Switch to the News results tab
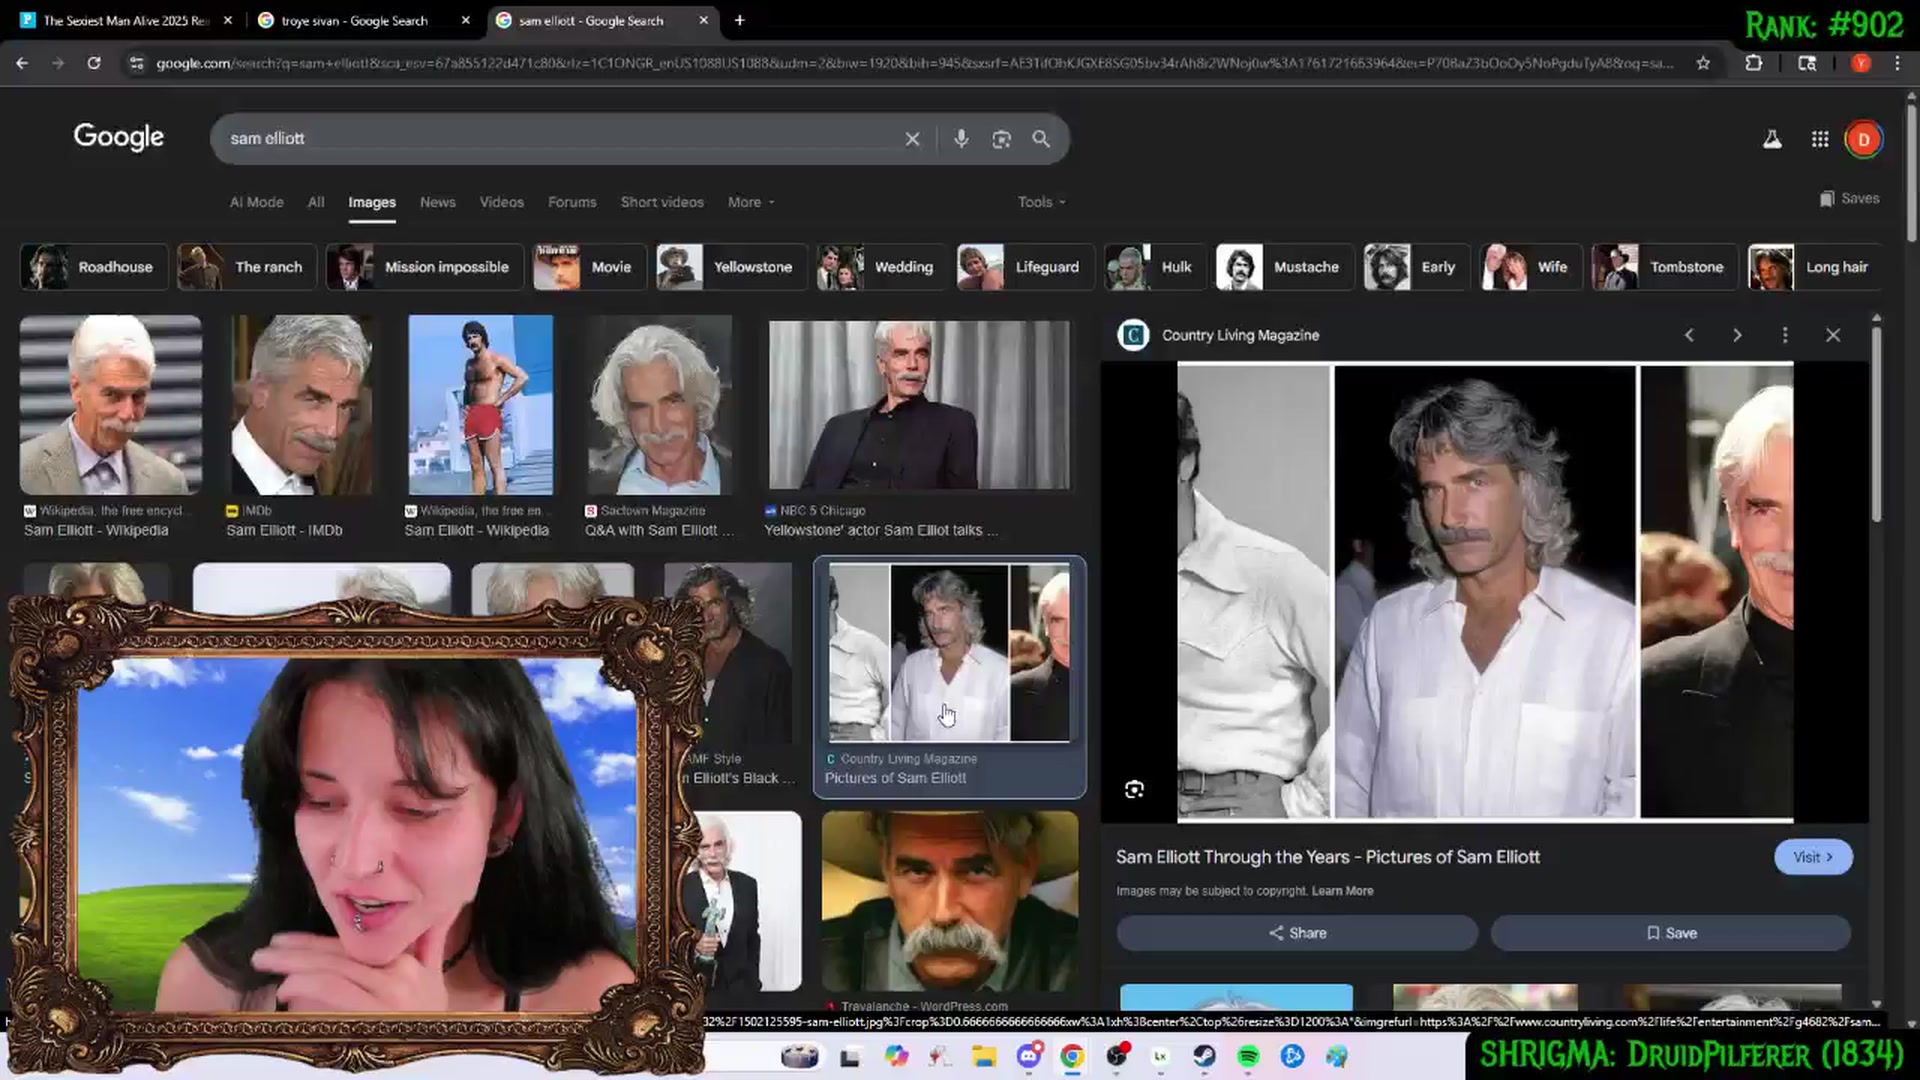 438,202
